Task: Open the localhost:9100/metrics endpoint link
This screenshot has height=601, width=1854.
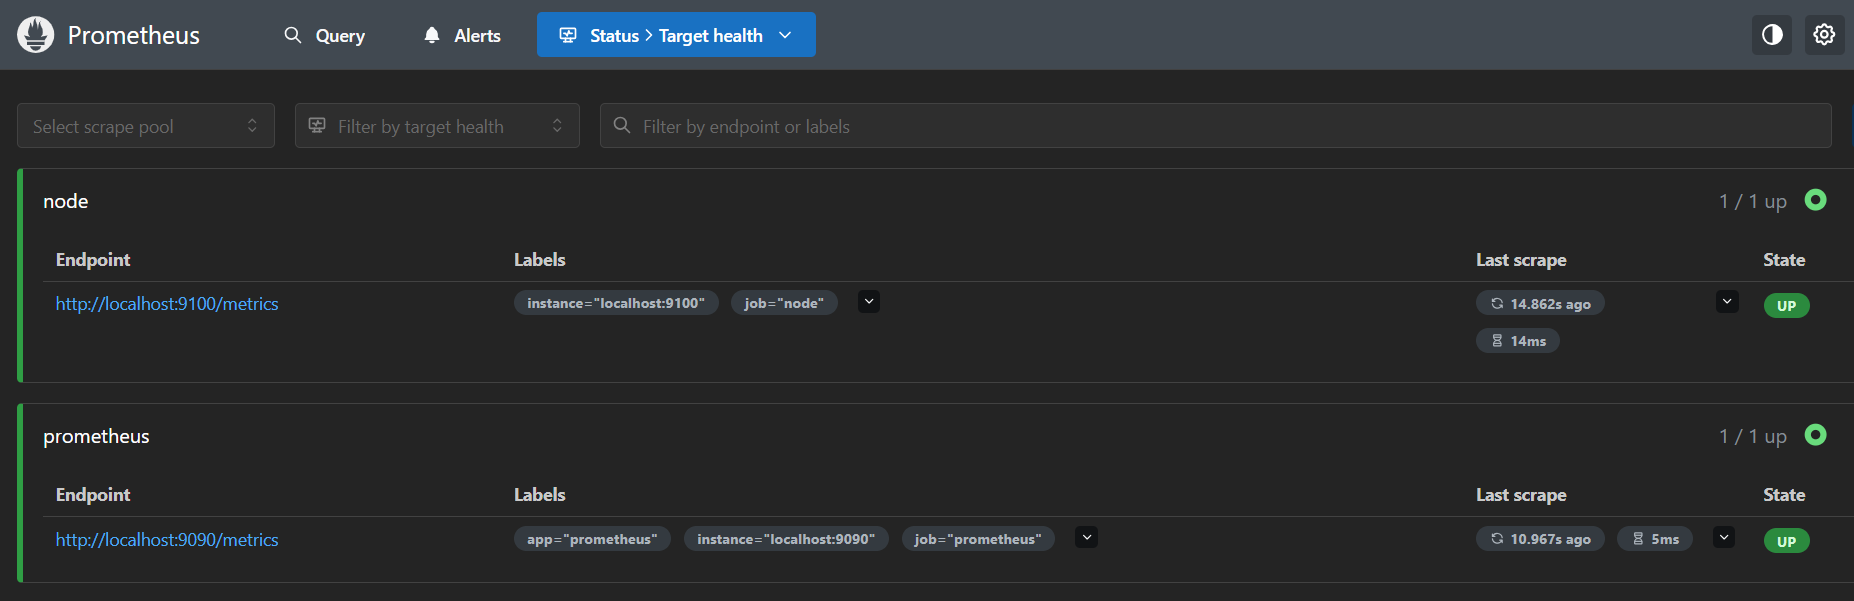Action: coord(167,304)
